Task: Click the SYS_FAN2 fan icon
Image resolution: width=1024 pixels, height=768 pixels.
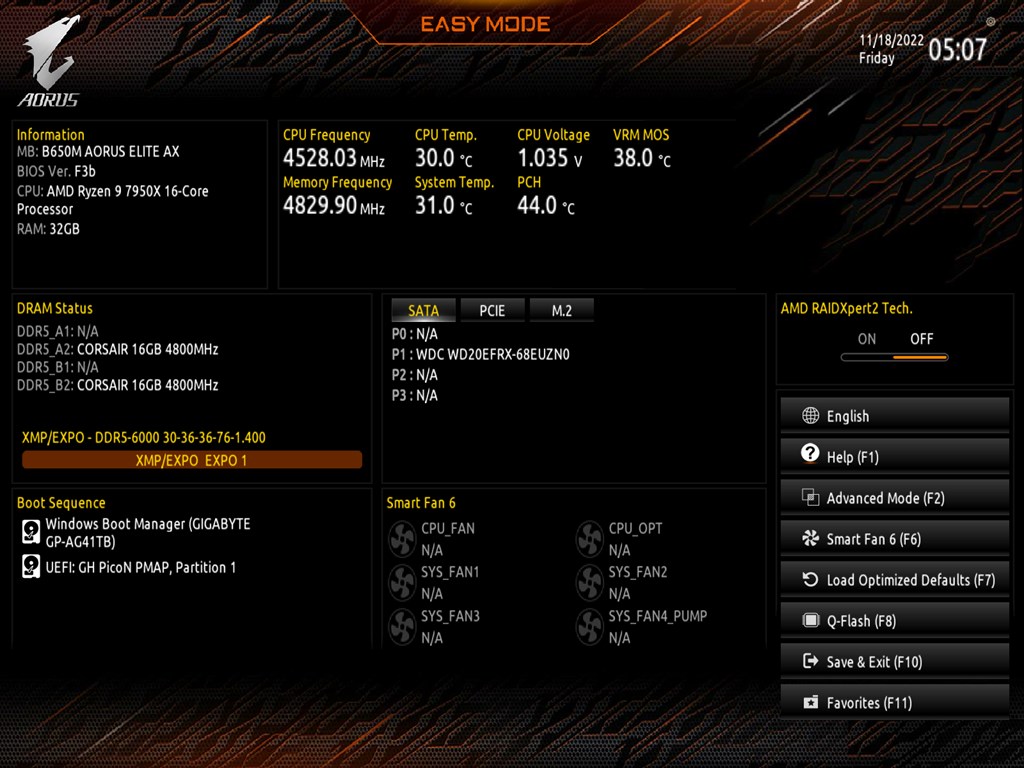Action: pyautogui.click(x=589, y=583)
